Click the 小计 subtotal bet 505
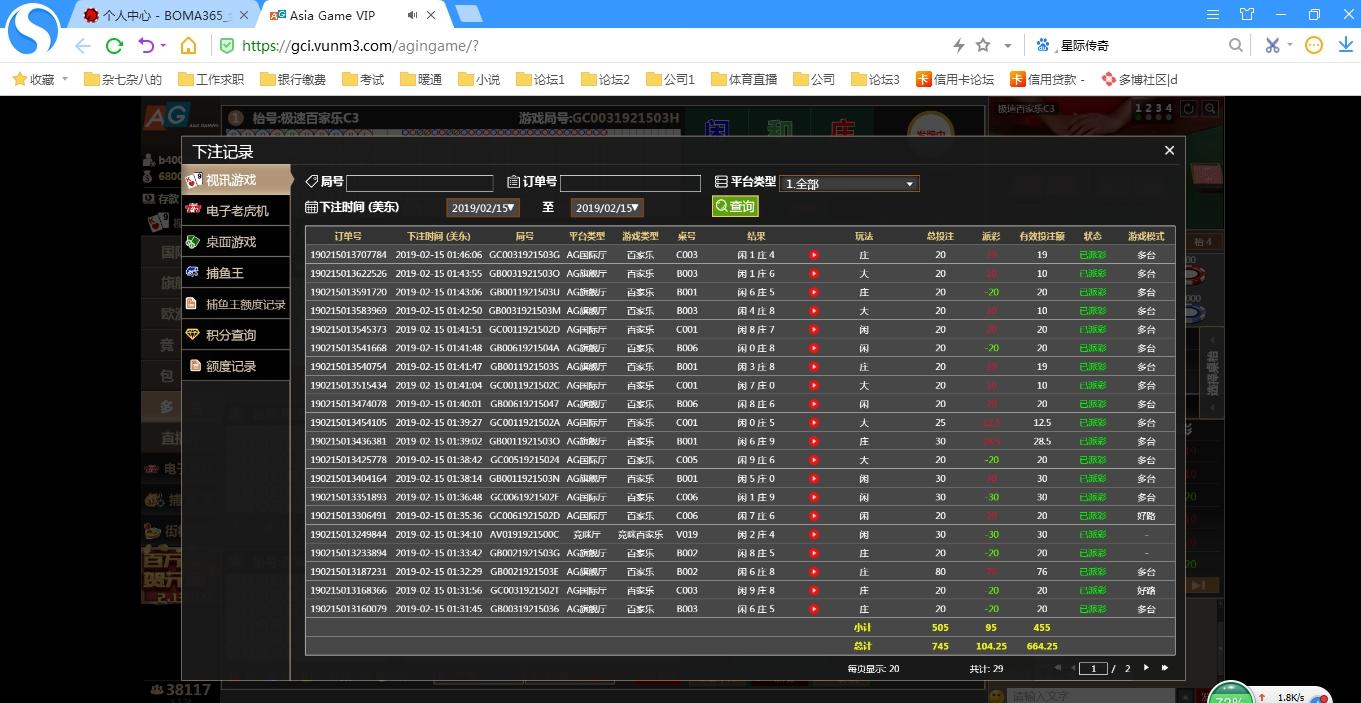 940,628
